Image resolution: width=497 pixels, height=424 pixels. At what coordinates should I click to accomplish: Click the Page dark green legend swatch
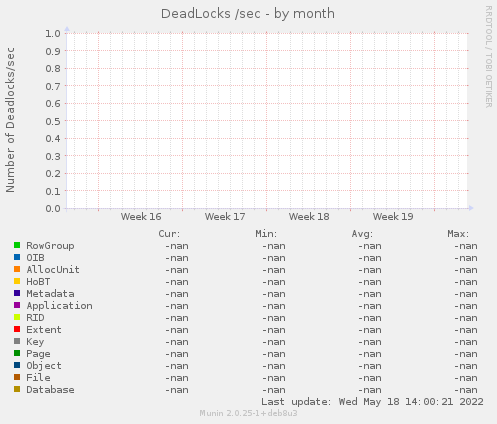(x=17, y=353)
